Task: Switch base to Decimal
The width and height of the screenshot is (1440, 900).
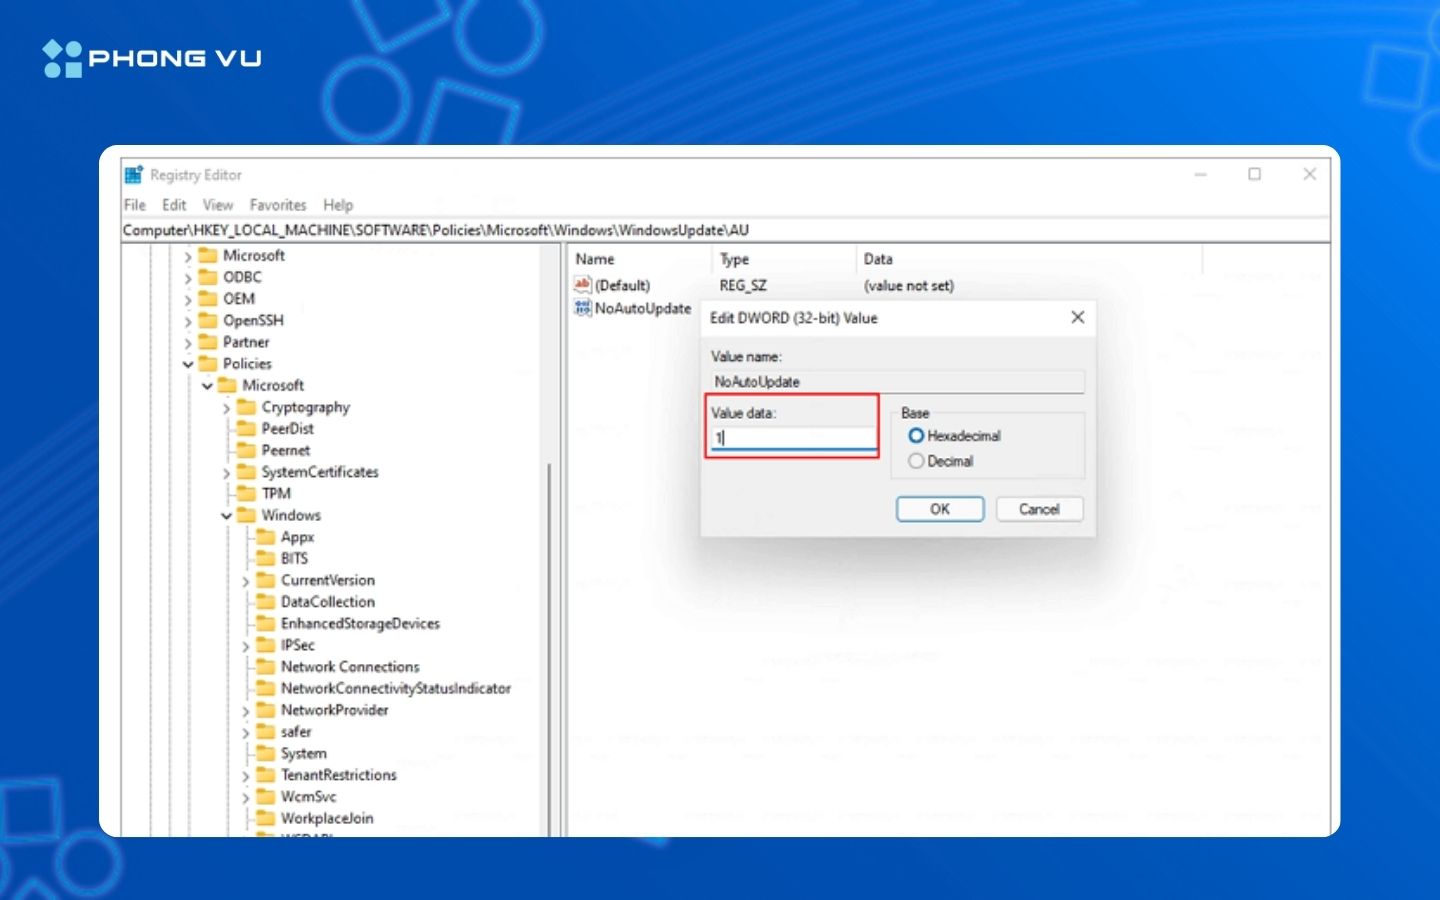Action: pyautogui.click(x=916, y=461)
